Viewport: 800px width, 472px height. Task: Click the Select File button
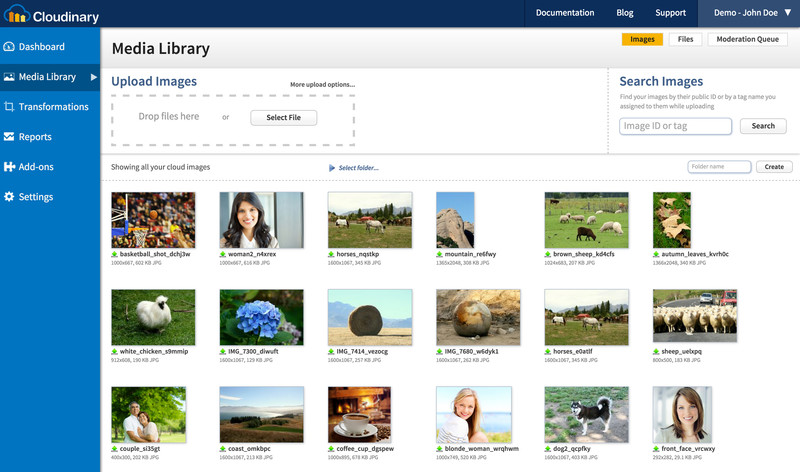pyautogui.click(x=284, y=117)
